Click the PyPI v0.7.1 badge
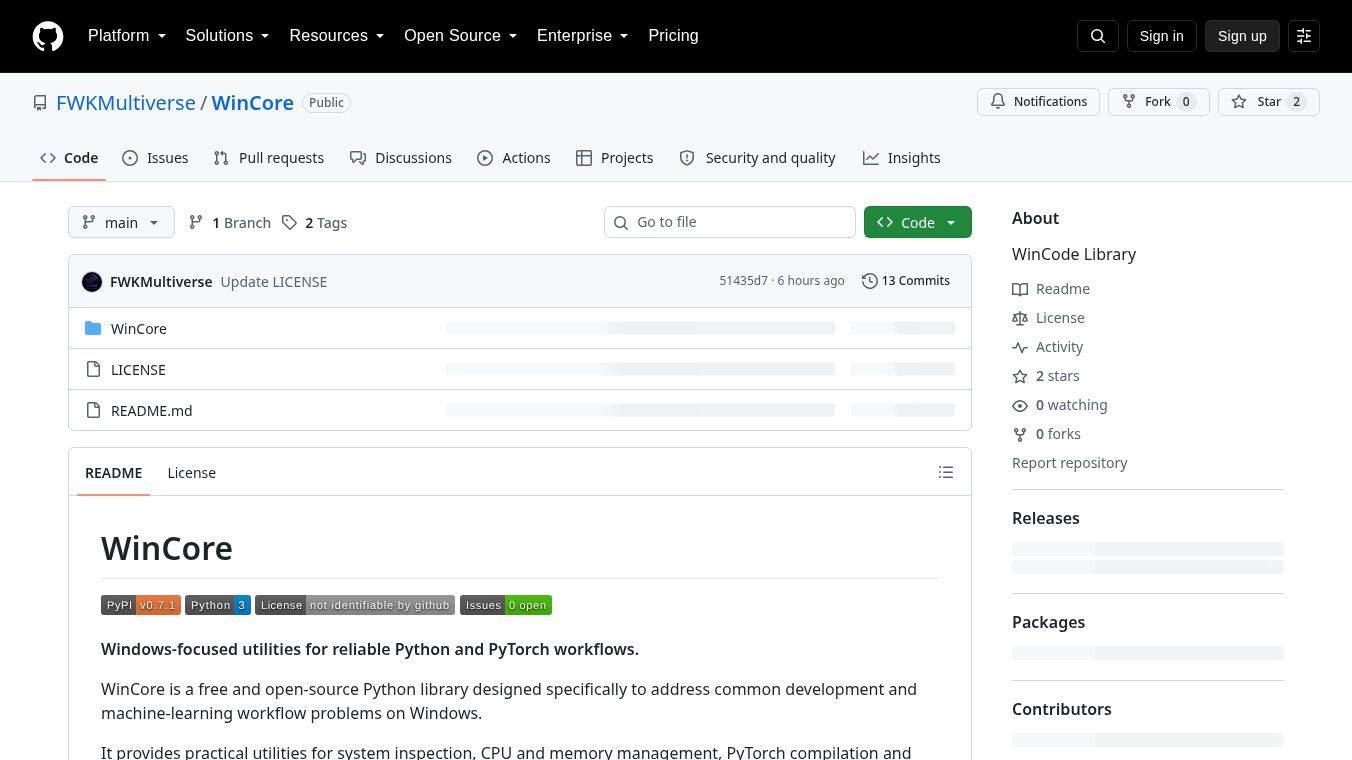Screen dimensions: 1352x760 coord(141,605)
